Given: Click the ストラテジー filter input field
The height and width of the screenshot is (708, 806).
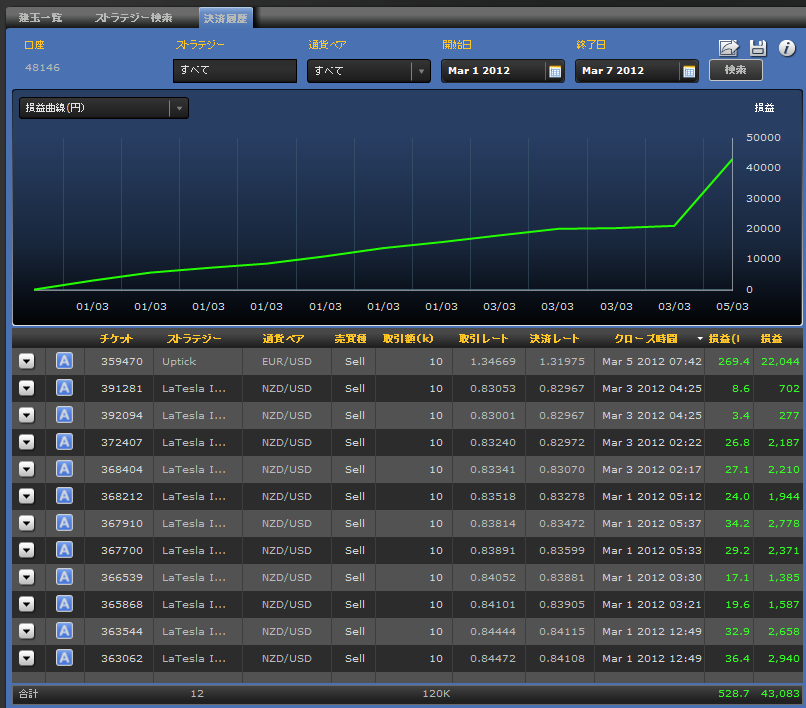Looking at the screenshot, I should pos(235,71).
